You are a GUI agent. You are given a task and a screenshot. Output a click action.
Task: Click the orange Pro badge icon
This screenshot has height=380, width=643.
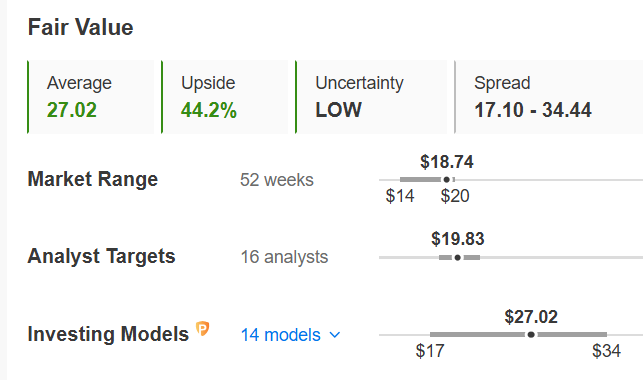pyautogui.click(x=203, y=329)
